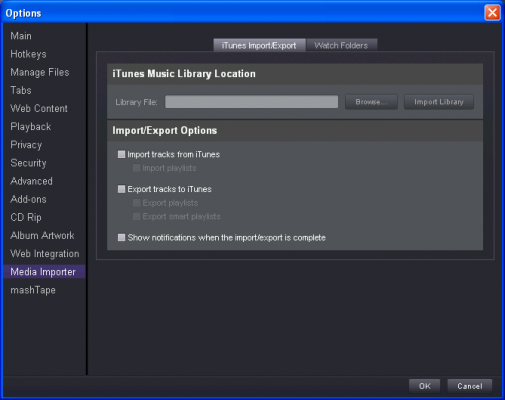505x400 pixels.
Task: Open Privacy settings
Action: tap(26, 145)
